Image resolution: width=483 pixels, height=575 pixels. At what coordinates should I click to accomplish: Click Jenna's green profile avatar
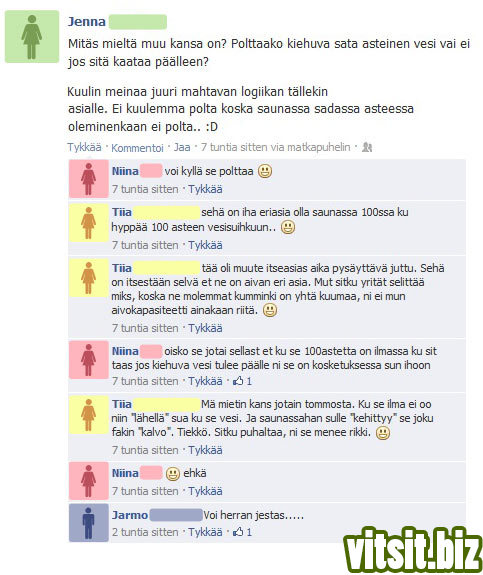(32, 37)
